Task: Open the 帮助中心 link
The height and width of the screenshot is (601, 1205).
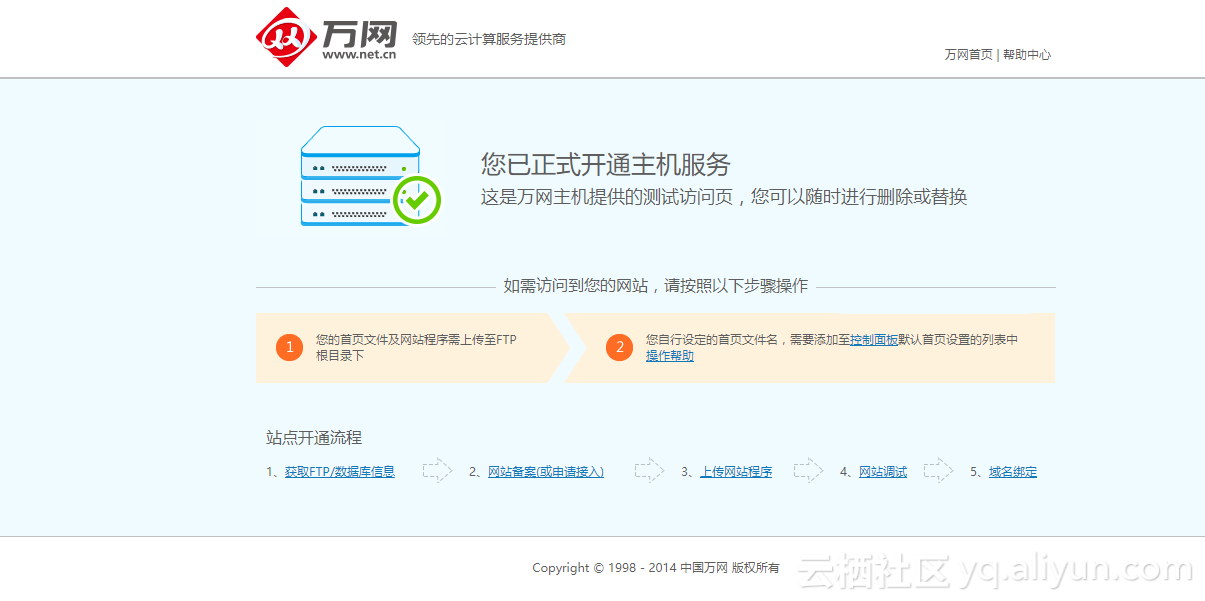Action: [1027, 55]
